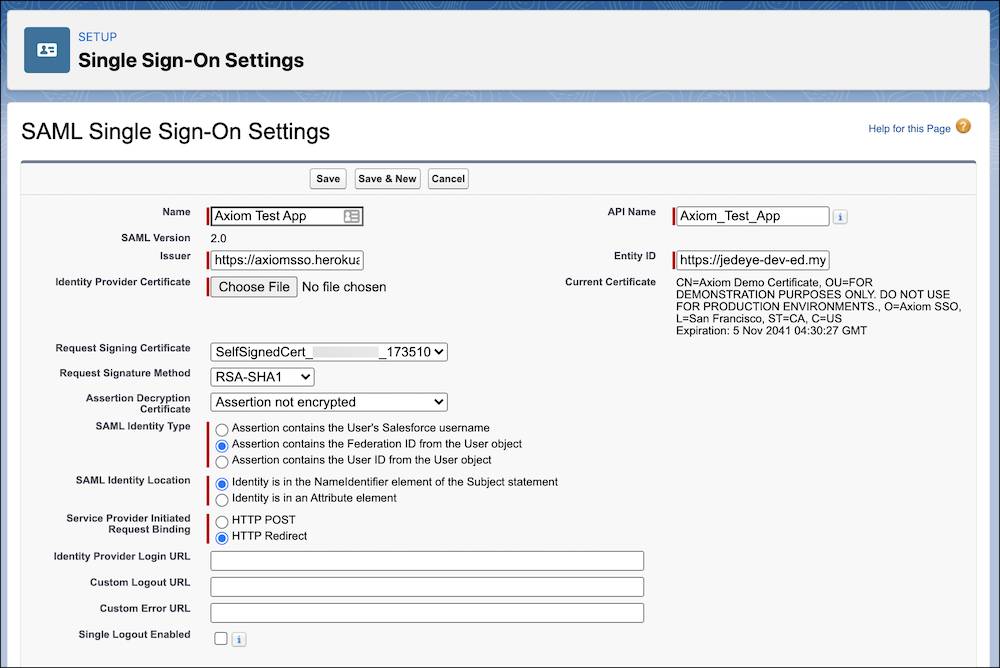Click the info icon beside Single Logout Enabled
Screen dimensions: 1000x668
[239, 639]
